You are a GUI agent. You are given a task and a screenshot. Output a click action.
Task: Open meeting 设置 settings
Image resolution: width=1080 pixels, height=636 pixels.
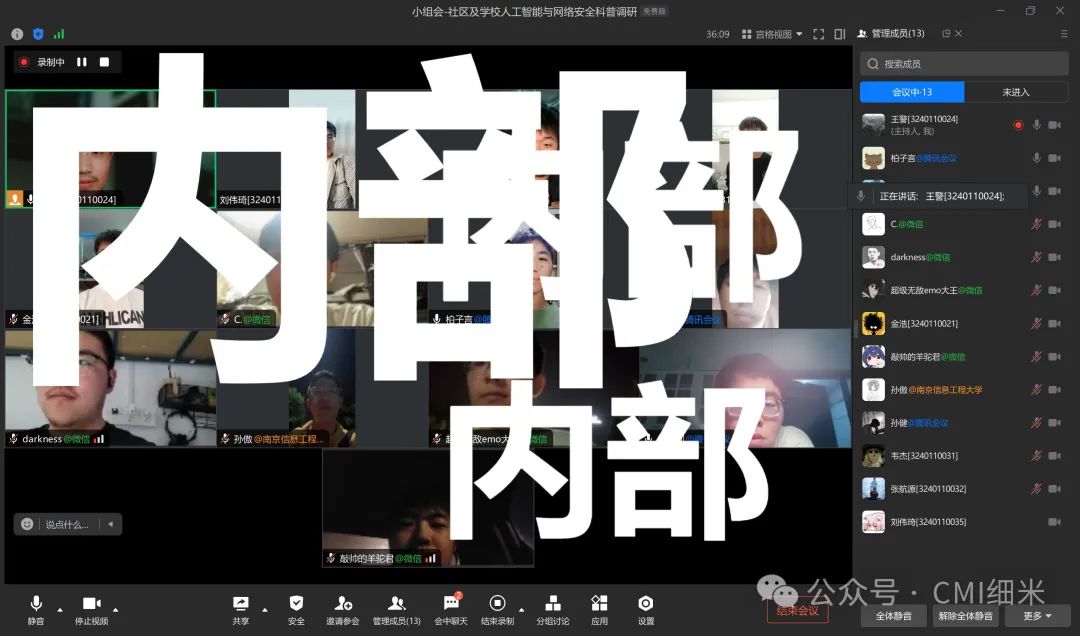(x=645, y=611)
